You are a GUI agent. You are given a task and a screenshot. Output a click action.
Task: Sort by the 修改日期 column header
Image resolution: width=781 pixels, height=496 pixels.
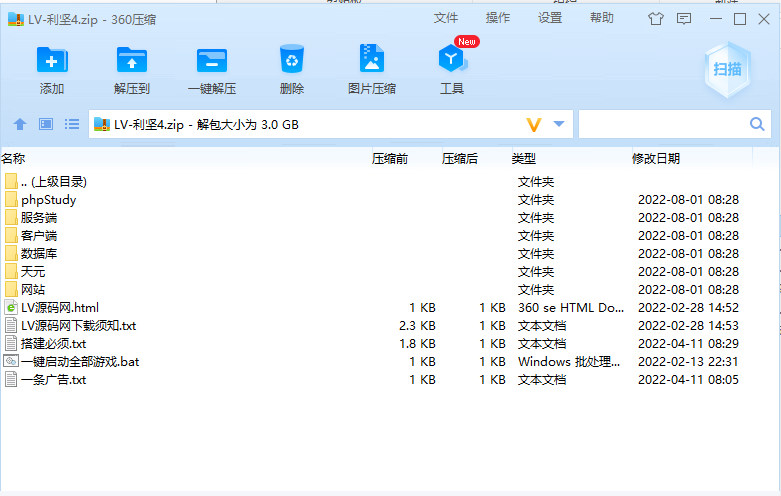pos(655,159)
